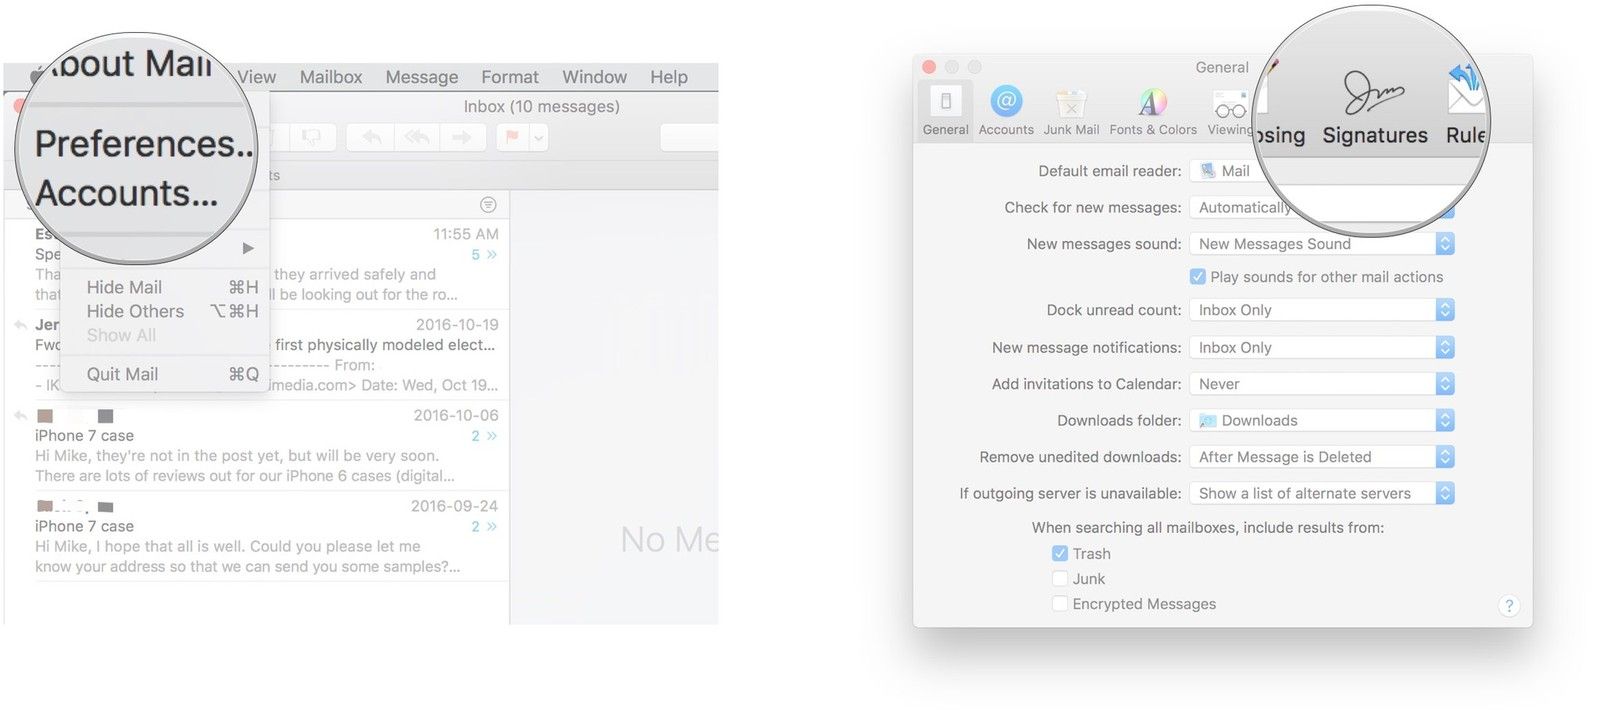Screen dimensions: 1600x722
Task: Expand the Dock unread count dropdown
Action: click(1321, 310)
